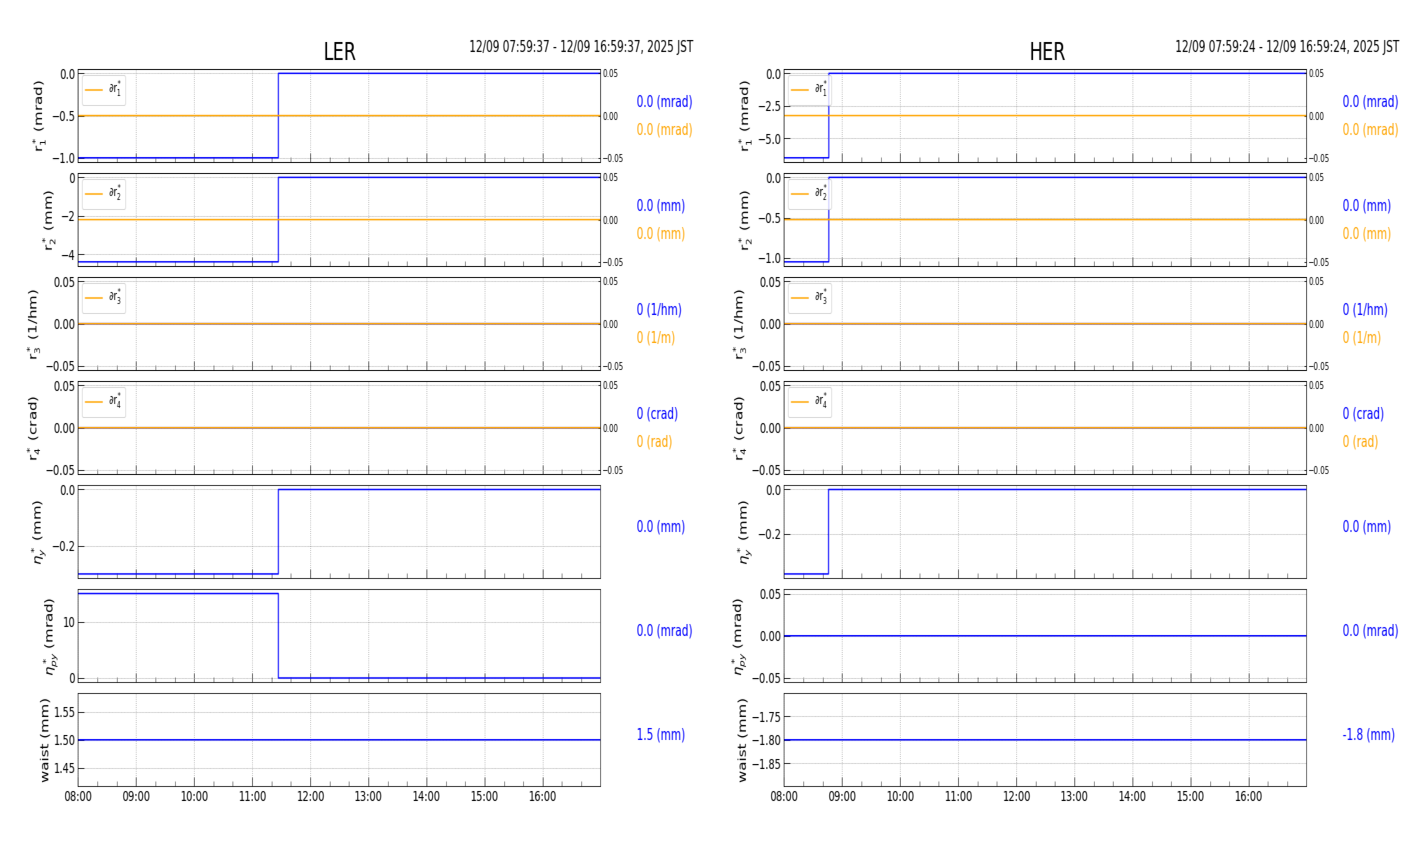Click the LER ηpy* (mrad) axis label
The height and width of the screenshot is (864, 1412).
[x=49, y=636]
